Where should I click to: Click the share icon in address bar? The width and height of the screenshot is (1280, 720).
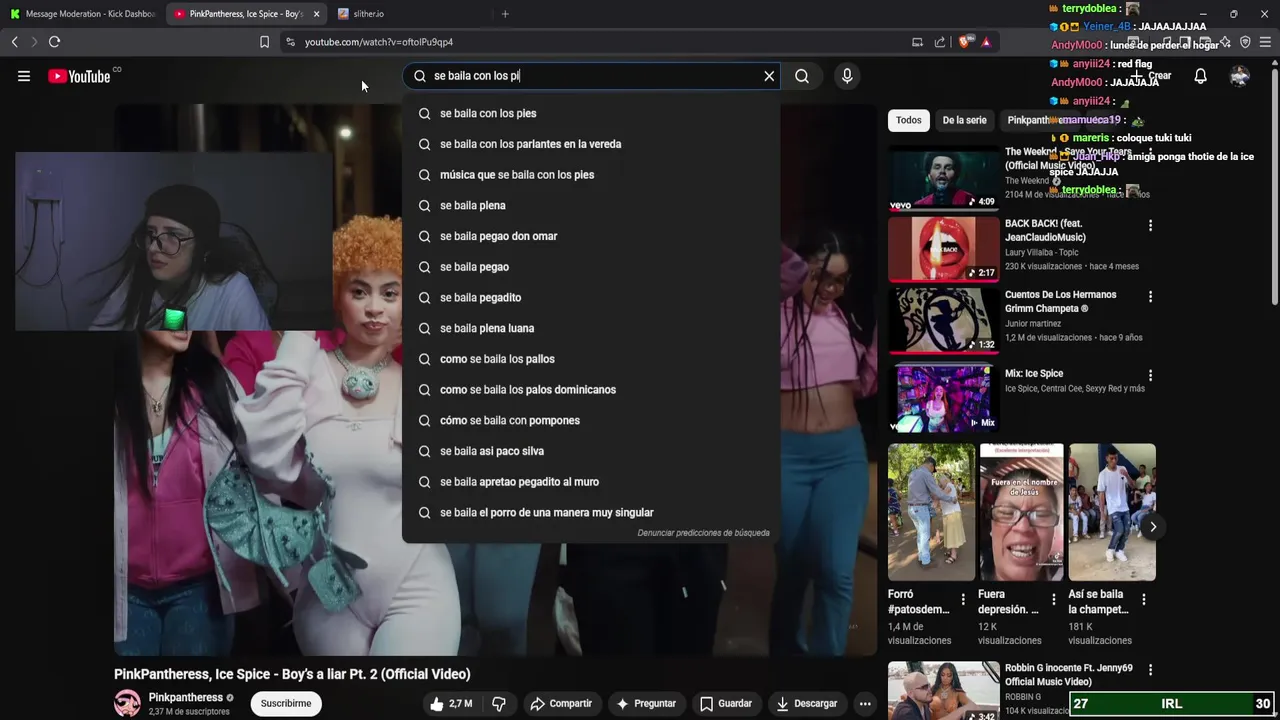[940, 42]
